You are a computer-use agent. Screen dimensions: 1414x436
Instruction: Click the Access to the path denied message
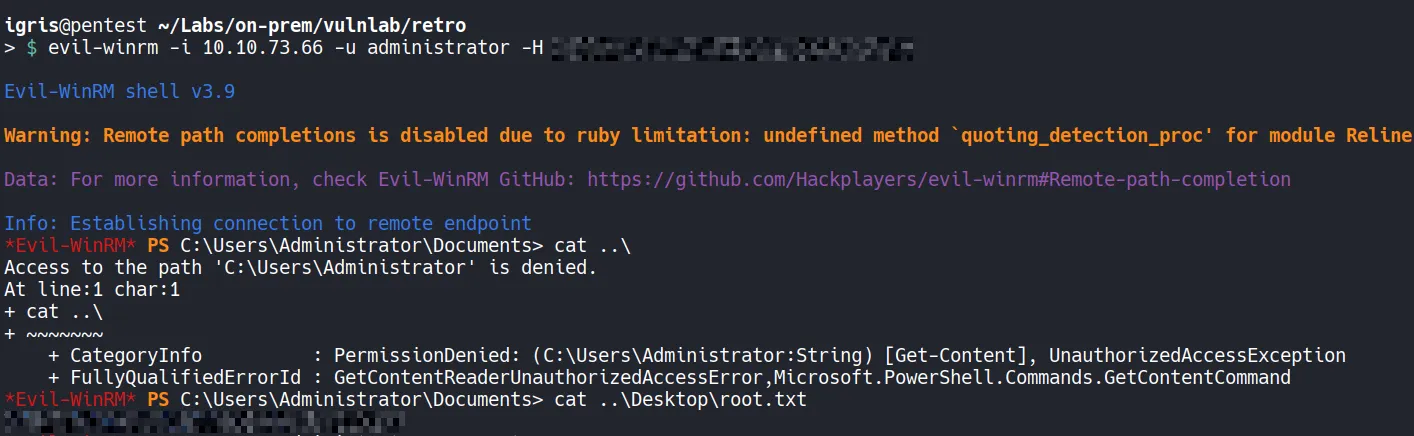[x=300, y=268]
